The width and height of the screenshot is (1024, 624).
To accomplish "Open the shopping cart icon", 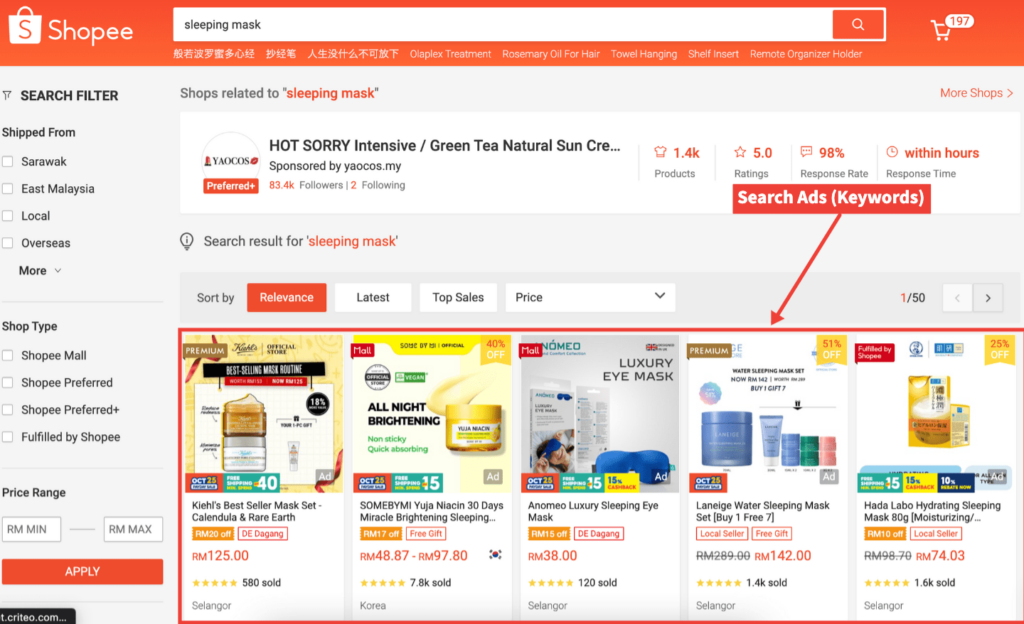I will pyautogui.click(x=941, y=30).
